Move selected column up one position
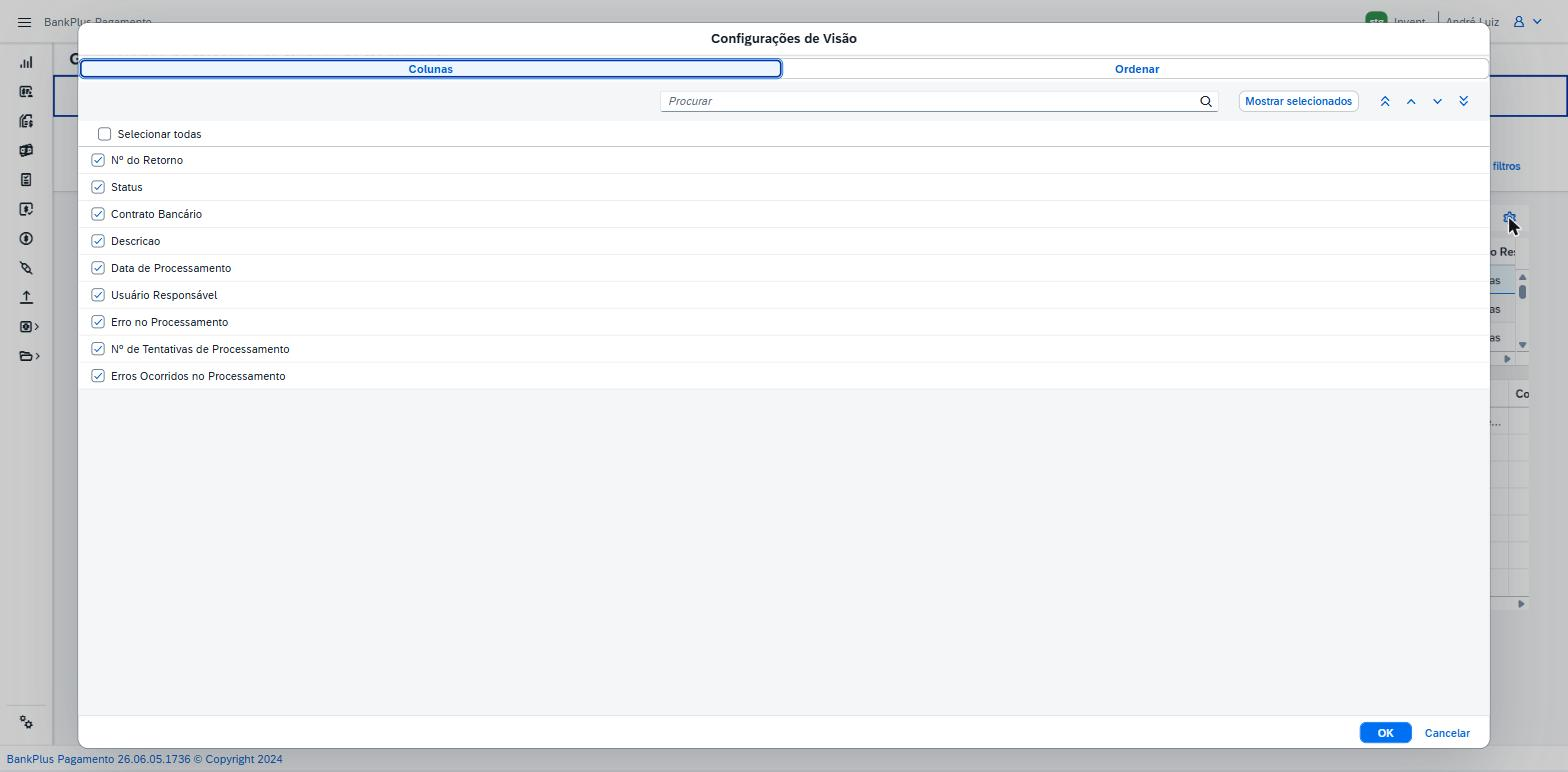The width and height of the screenshot is (1568, 772). coord(1411,101)
